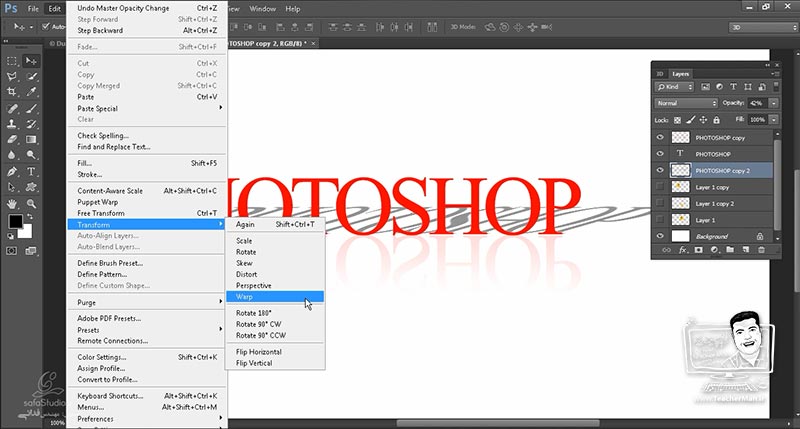Open the Fill slider dropdown arrow
Image resolution: width=800 pixels, height=429 pixels.
point(774,120)
